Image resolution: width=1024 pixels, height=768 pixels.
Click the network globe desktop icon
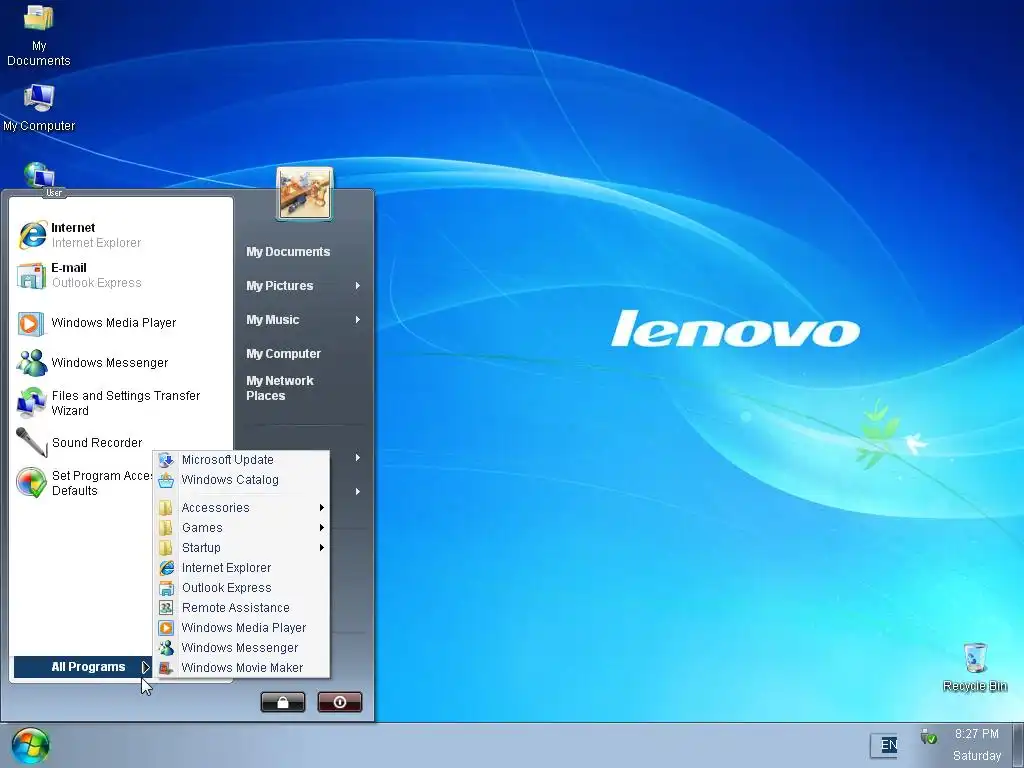click(39, 175)
